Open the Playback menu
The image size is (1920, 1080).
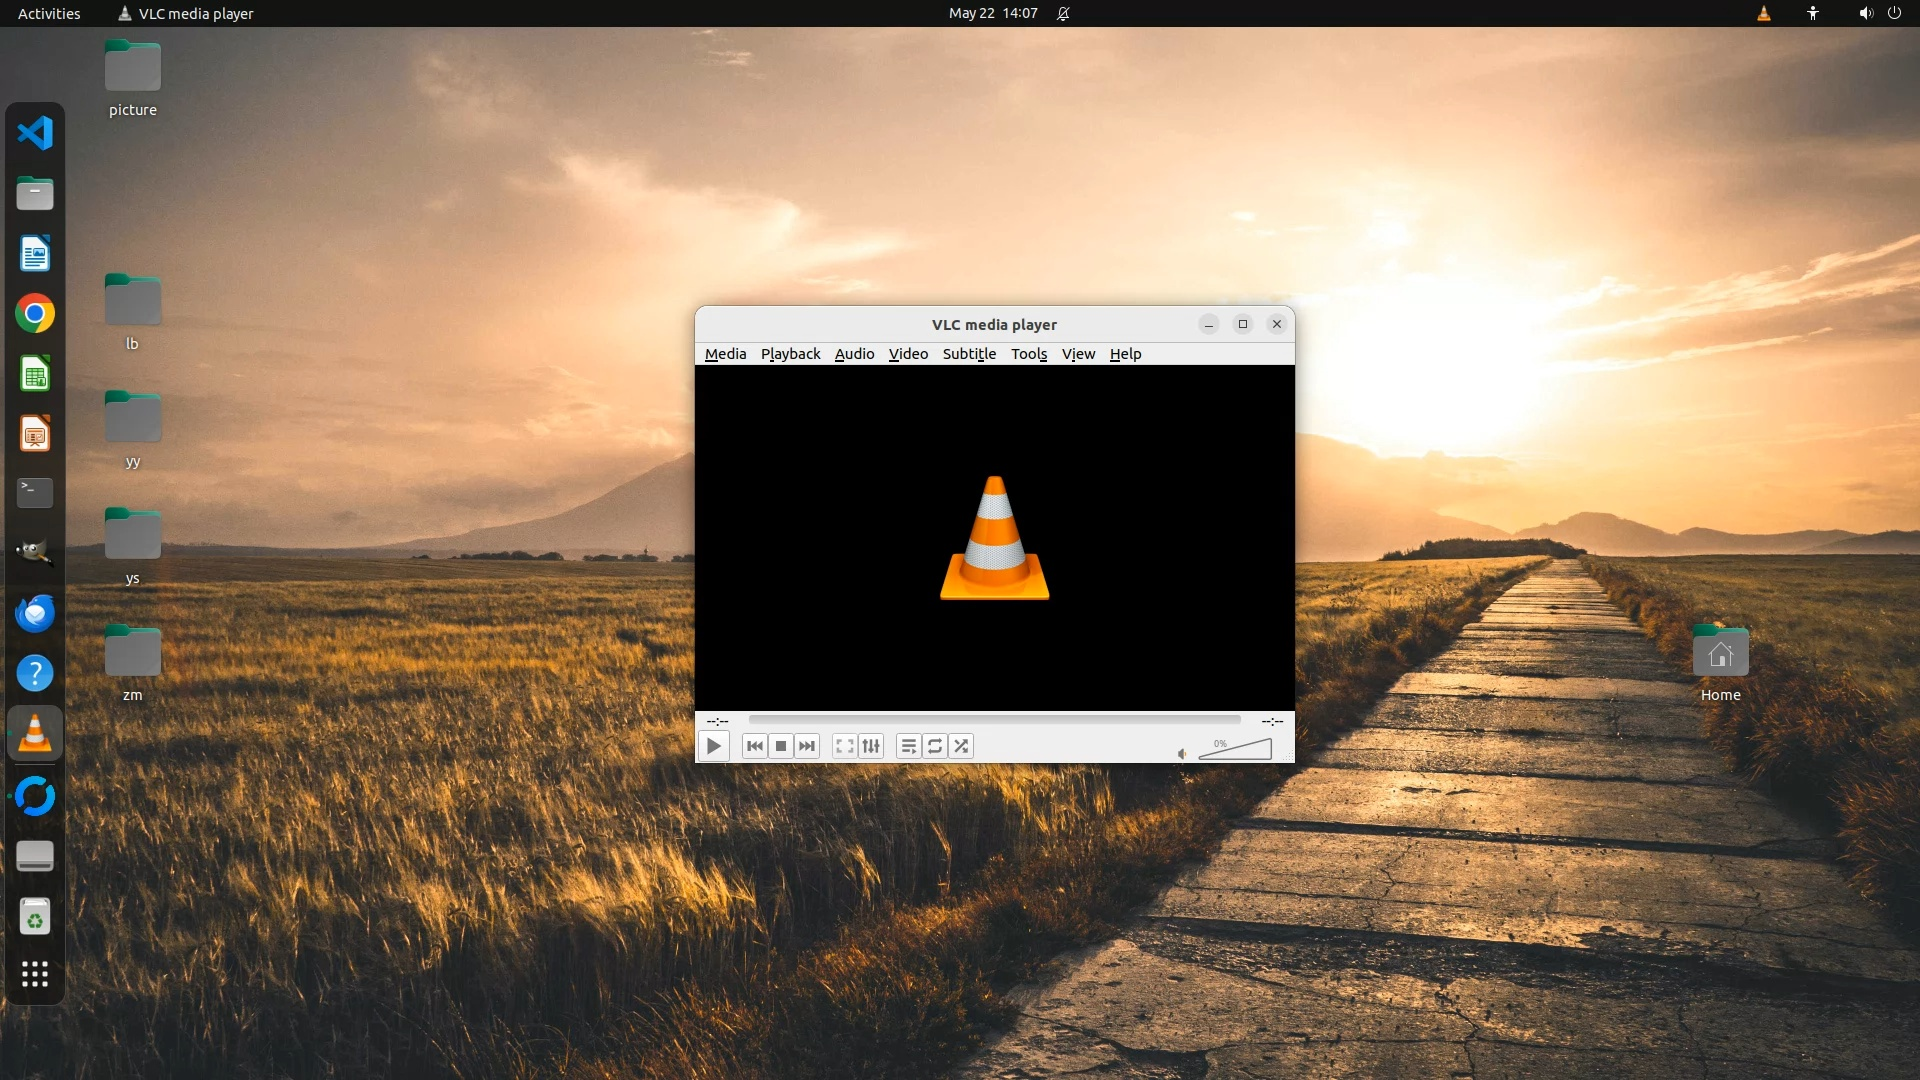point(790,354)
